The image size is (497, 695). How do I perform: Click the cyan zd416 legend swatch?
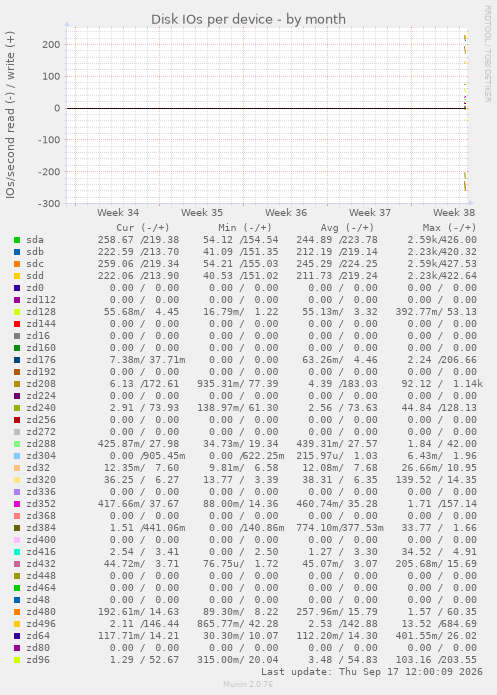coord(17,552)
